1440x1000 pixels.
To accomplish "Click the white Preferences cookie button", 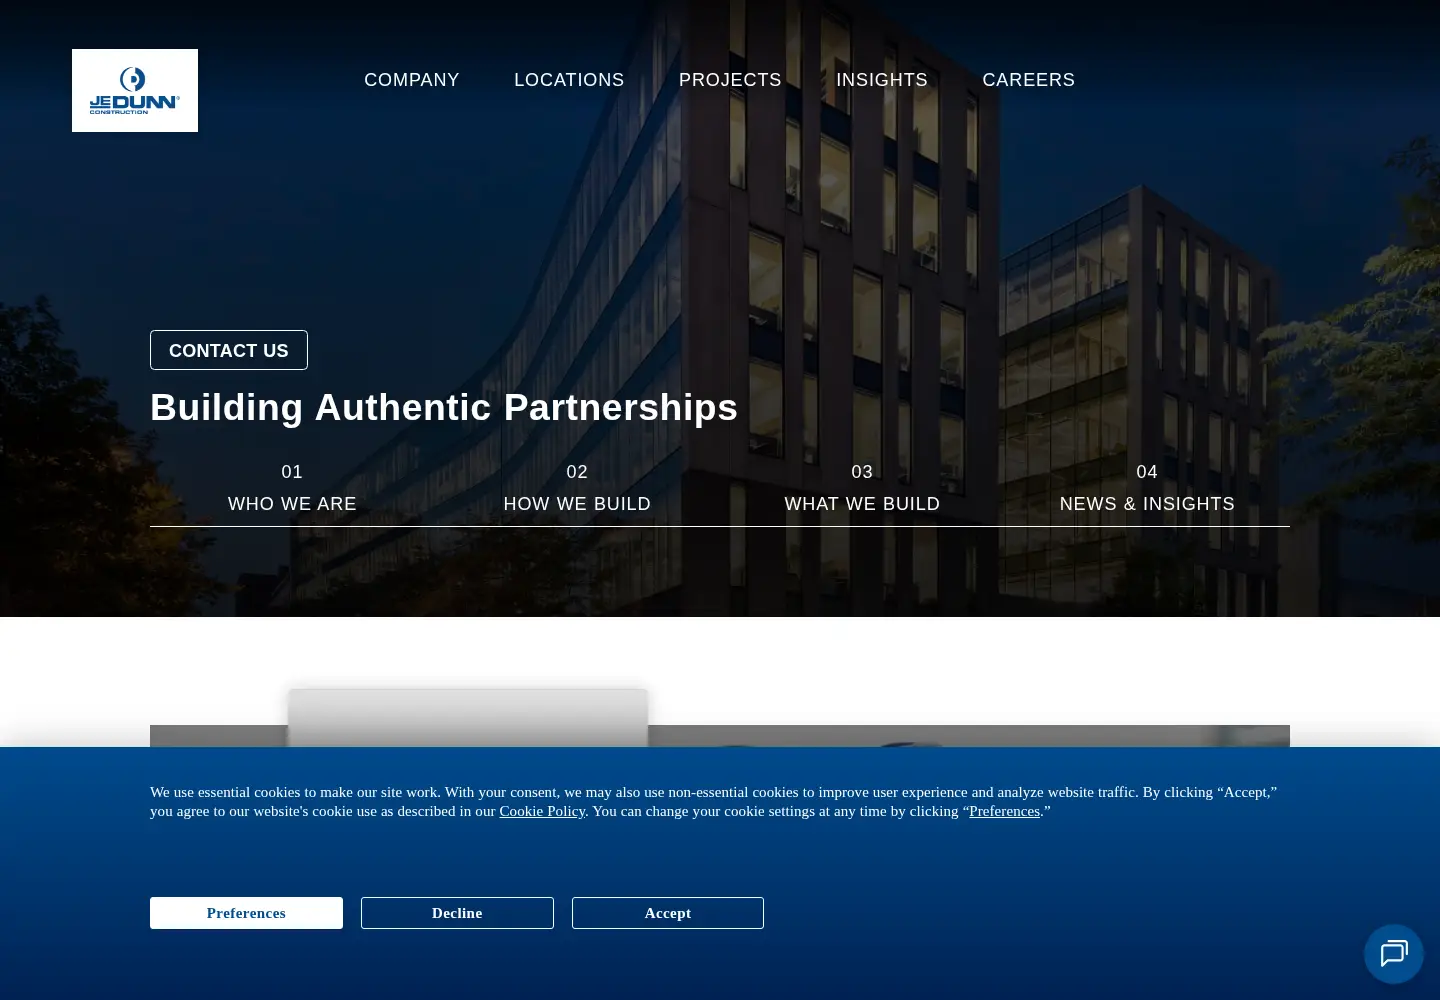I will (246, 913).
